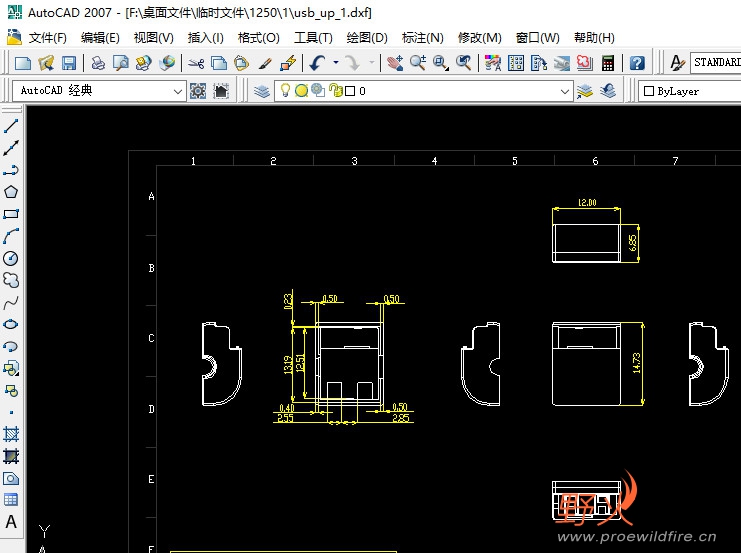Select the Zoom Previous icon
Screen dimensions: 741x553
coord(464,62)
